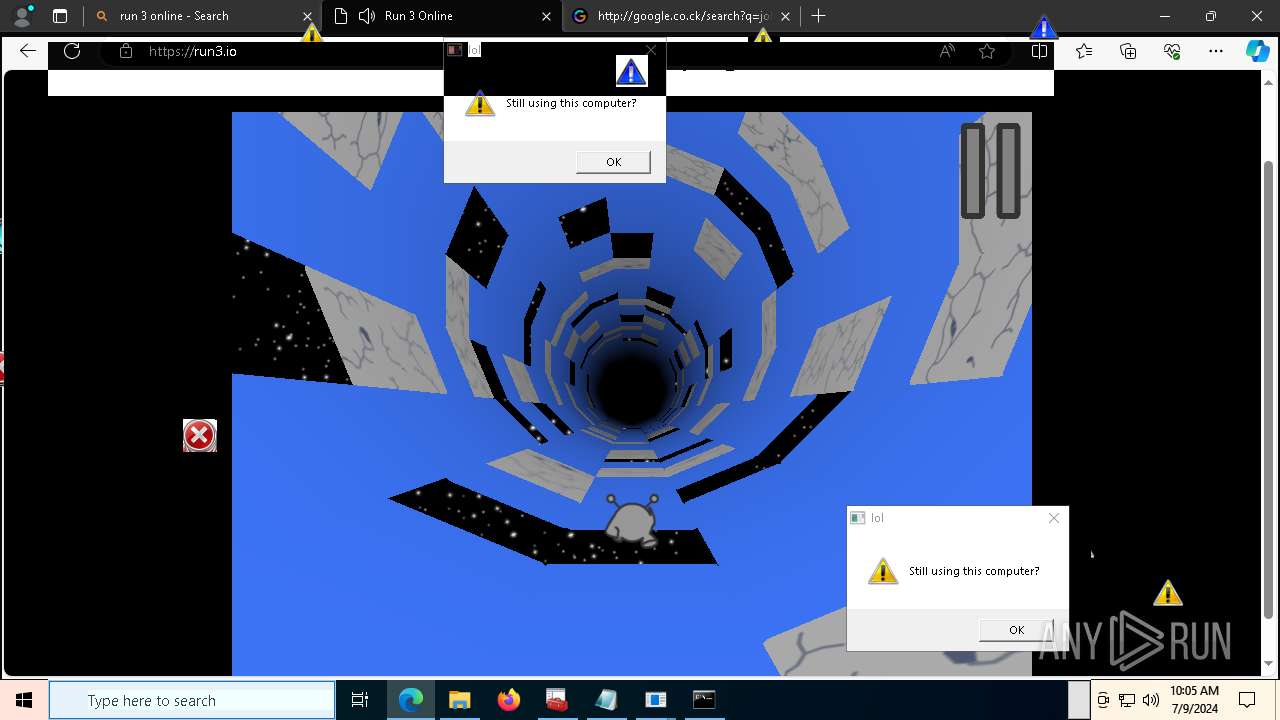Open Microsoft Edge from the taskbar

pyautogui.click(x=411, y=700)
